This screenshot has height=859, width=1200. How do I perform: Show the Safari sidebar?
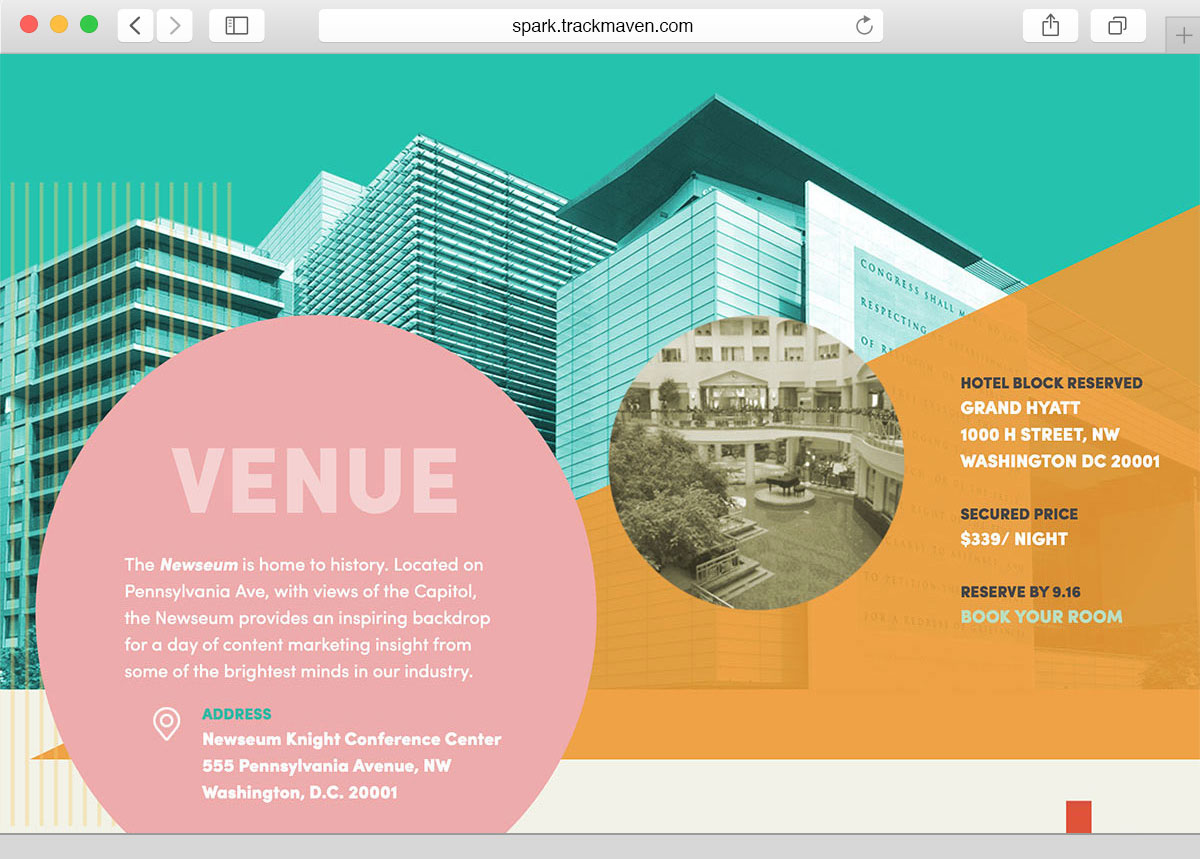pyautogui.click(x=236, y=26)
